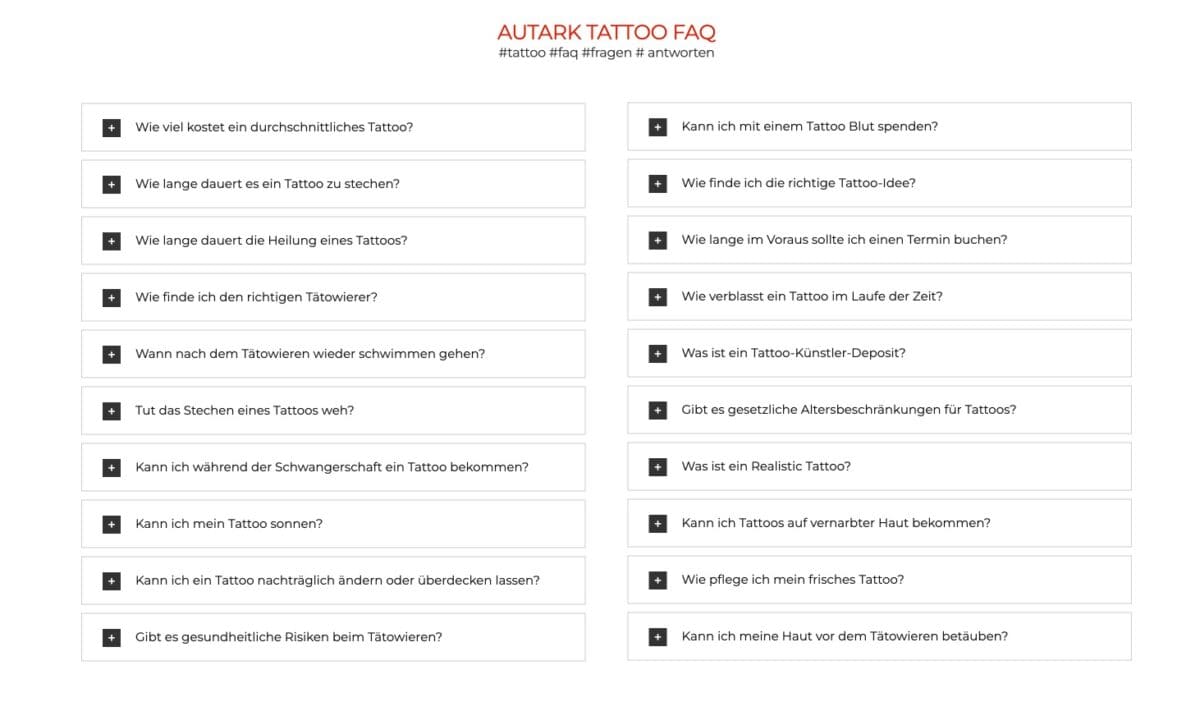Screen dimensions: 1200x702
Task: Show answer for 'Wie verblasst ein Tattoo im Laufe der Zeit?'
Action: 880,296
